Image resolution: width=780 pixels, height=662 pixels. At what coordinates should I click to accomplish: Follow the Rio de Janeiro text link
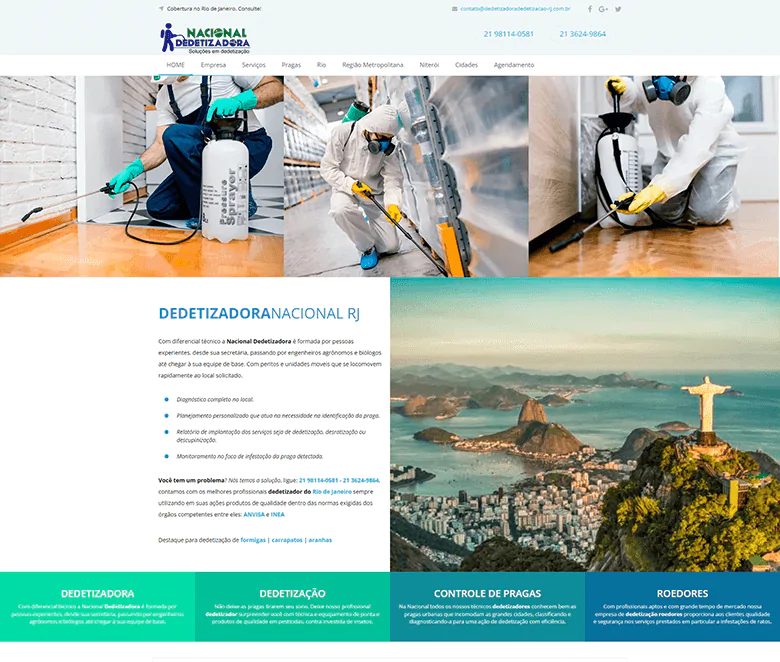pyautogui.click(x=332, y=491)
